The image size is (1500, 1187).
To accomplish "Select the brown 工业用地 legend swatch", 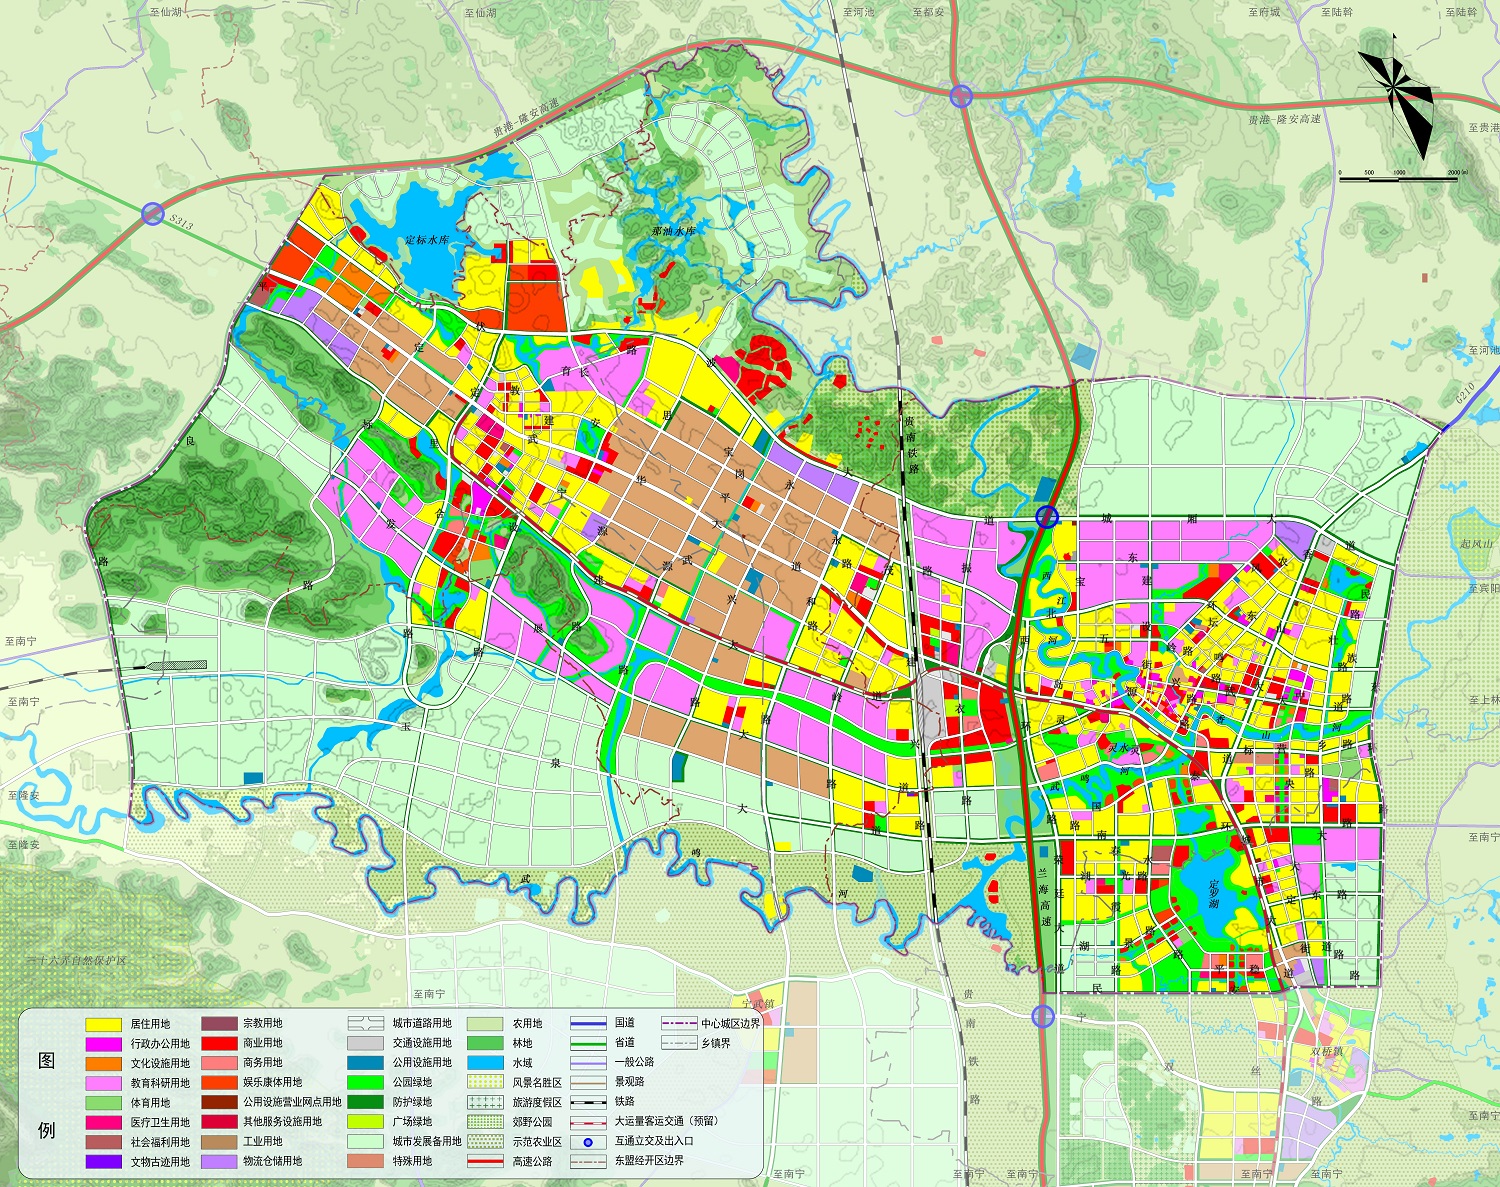I will pyautogui.click(x=218, y=1141).
